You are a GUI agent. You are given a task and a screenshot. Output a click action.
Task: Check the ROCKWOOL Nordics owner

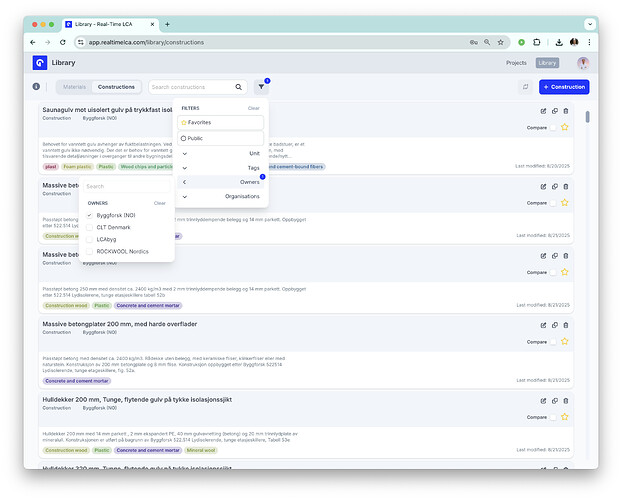pos(90,252)
